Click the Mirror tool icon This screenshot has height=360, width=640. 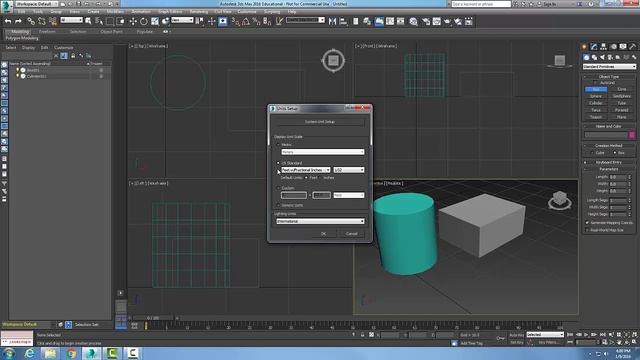click(332, 21)
